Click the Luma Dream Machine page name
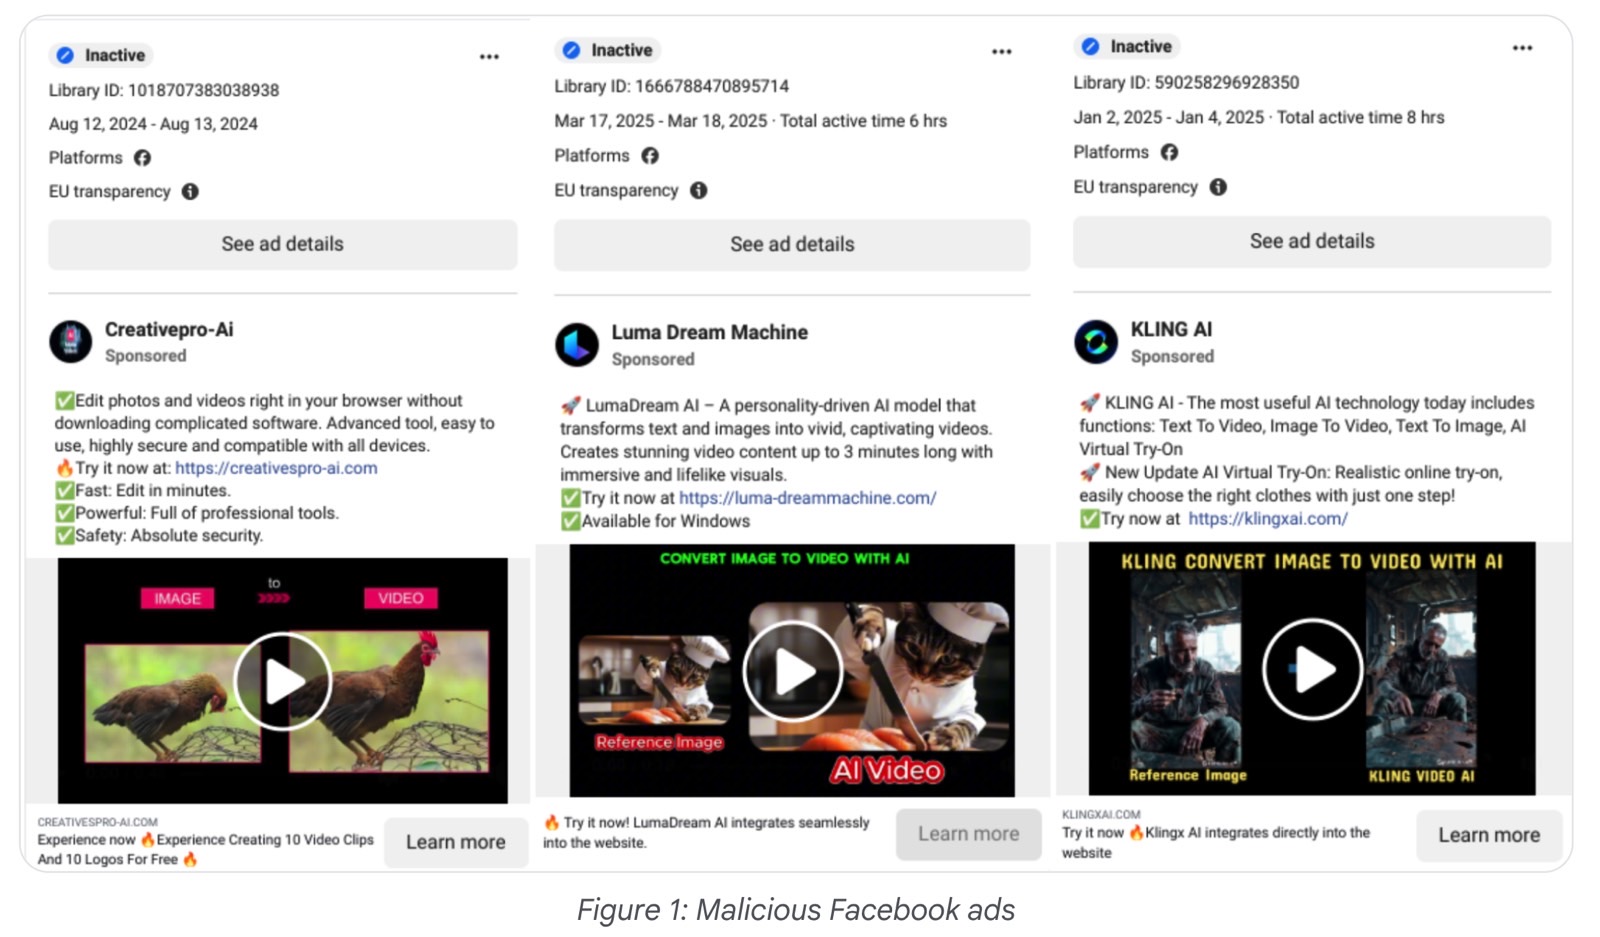This screenshot has width=1600, height=937. 710,332
